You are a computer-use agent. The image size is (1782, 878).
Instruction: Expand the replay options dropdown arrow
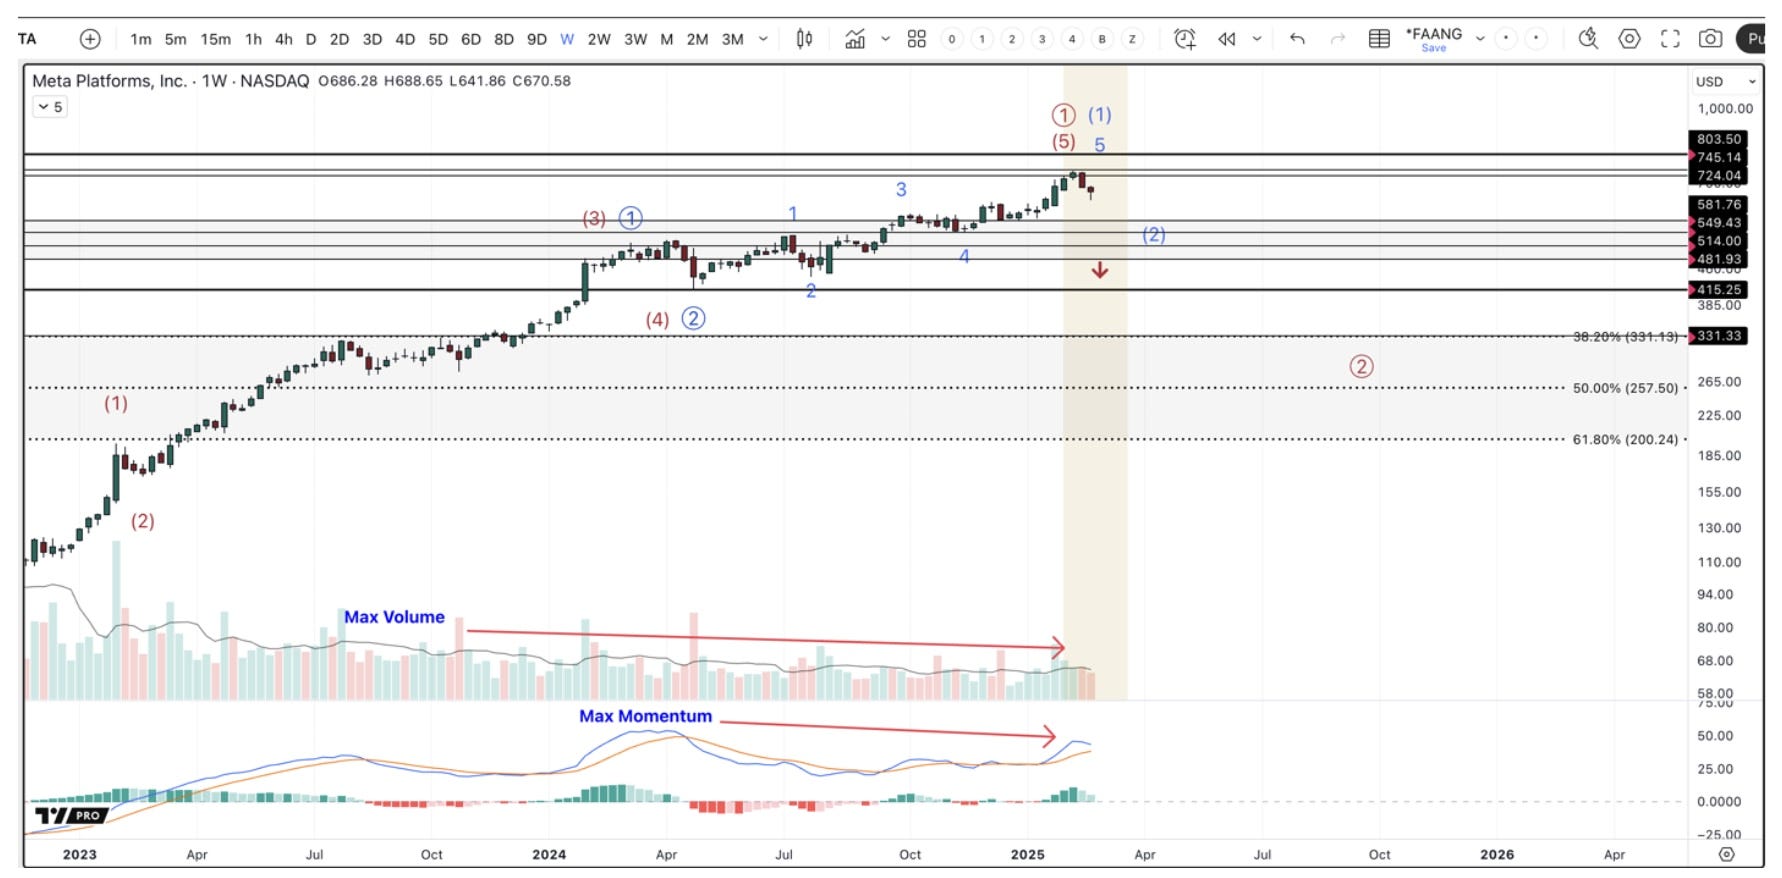click(x=1257, y=39)
